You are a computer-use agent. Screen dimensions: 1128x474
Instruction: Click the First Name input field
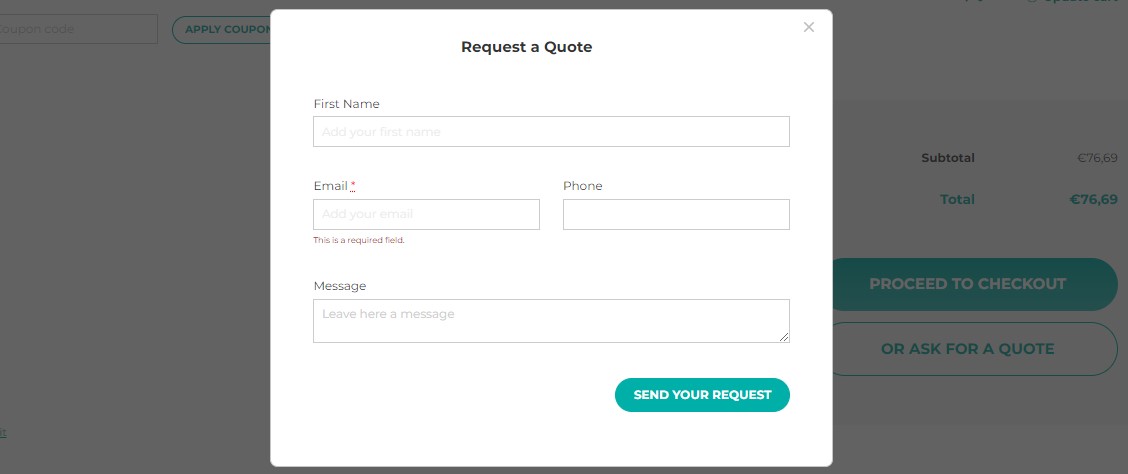click(x=551, y=132)
